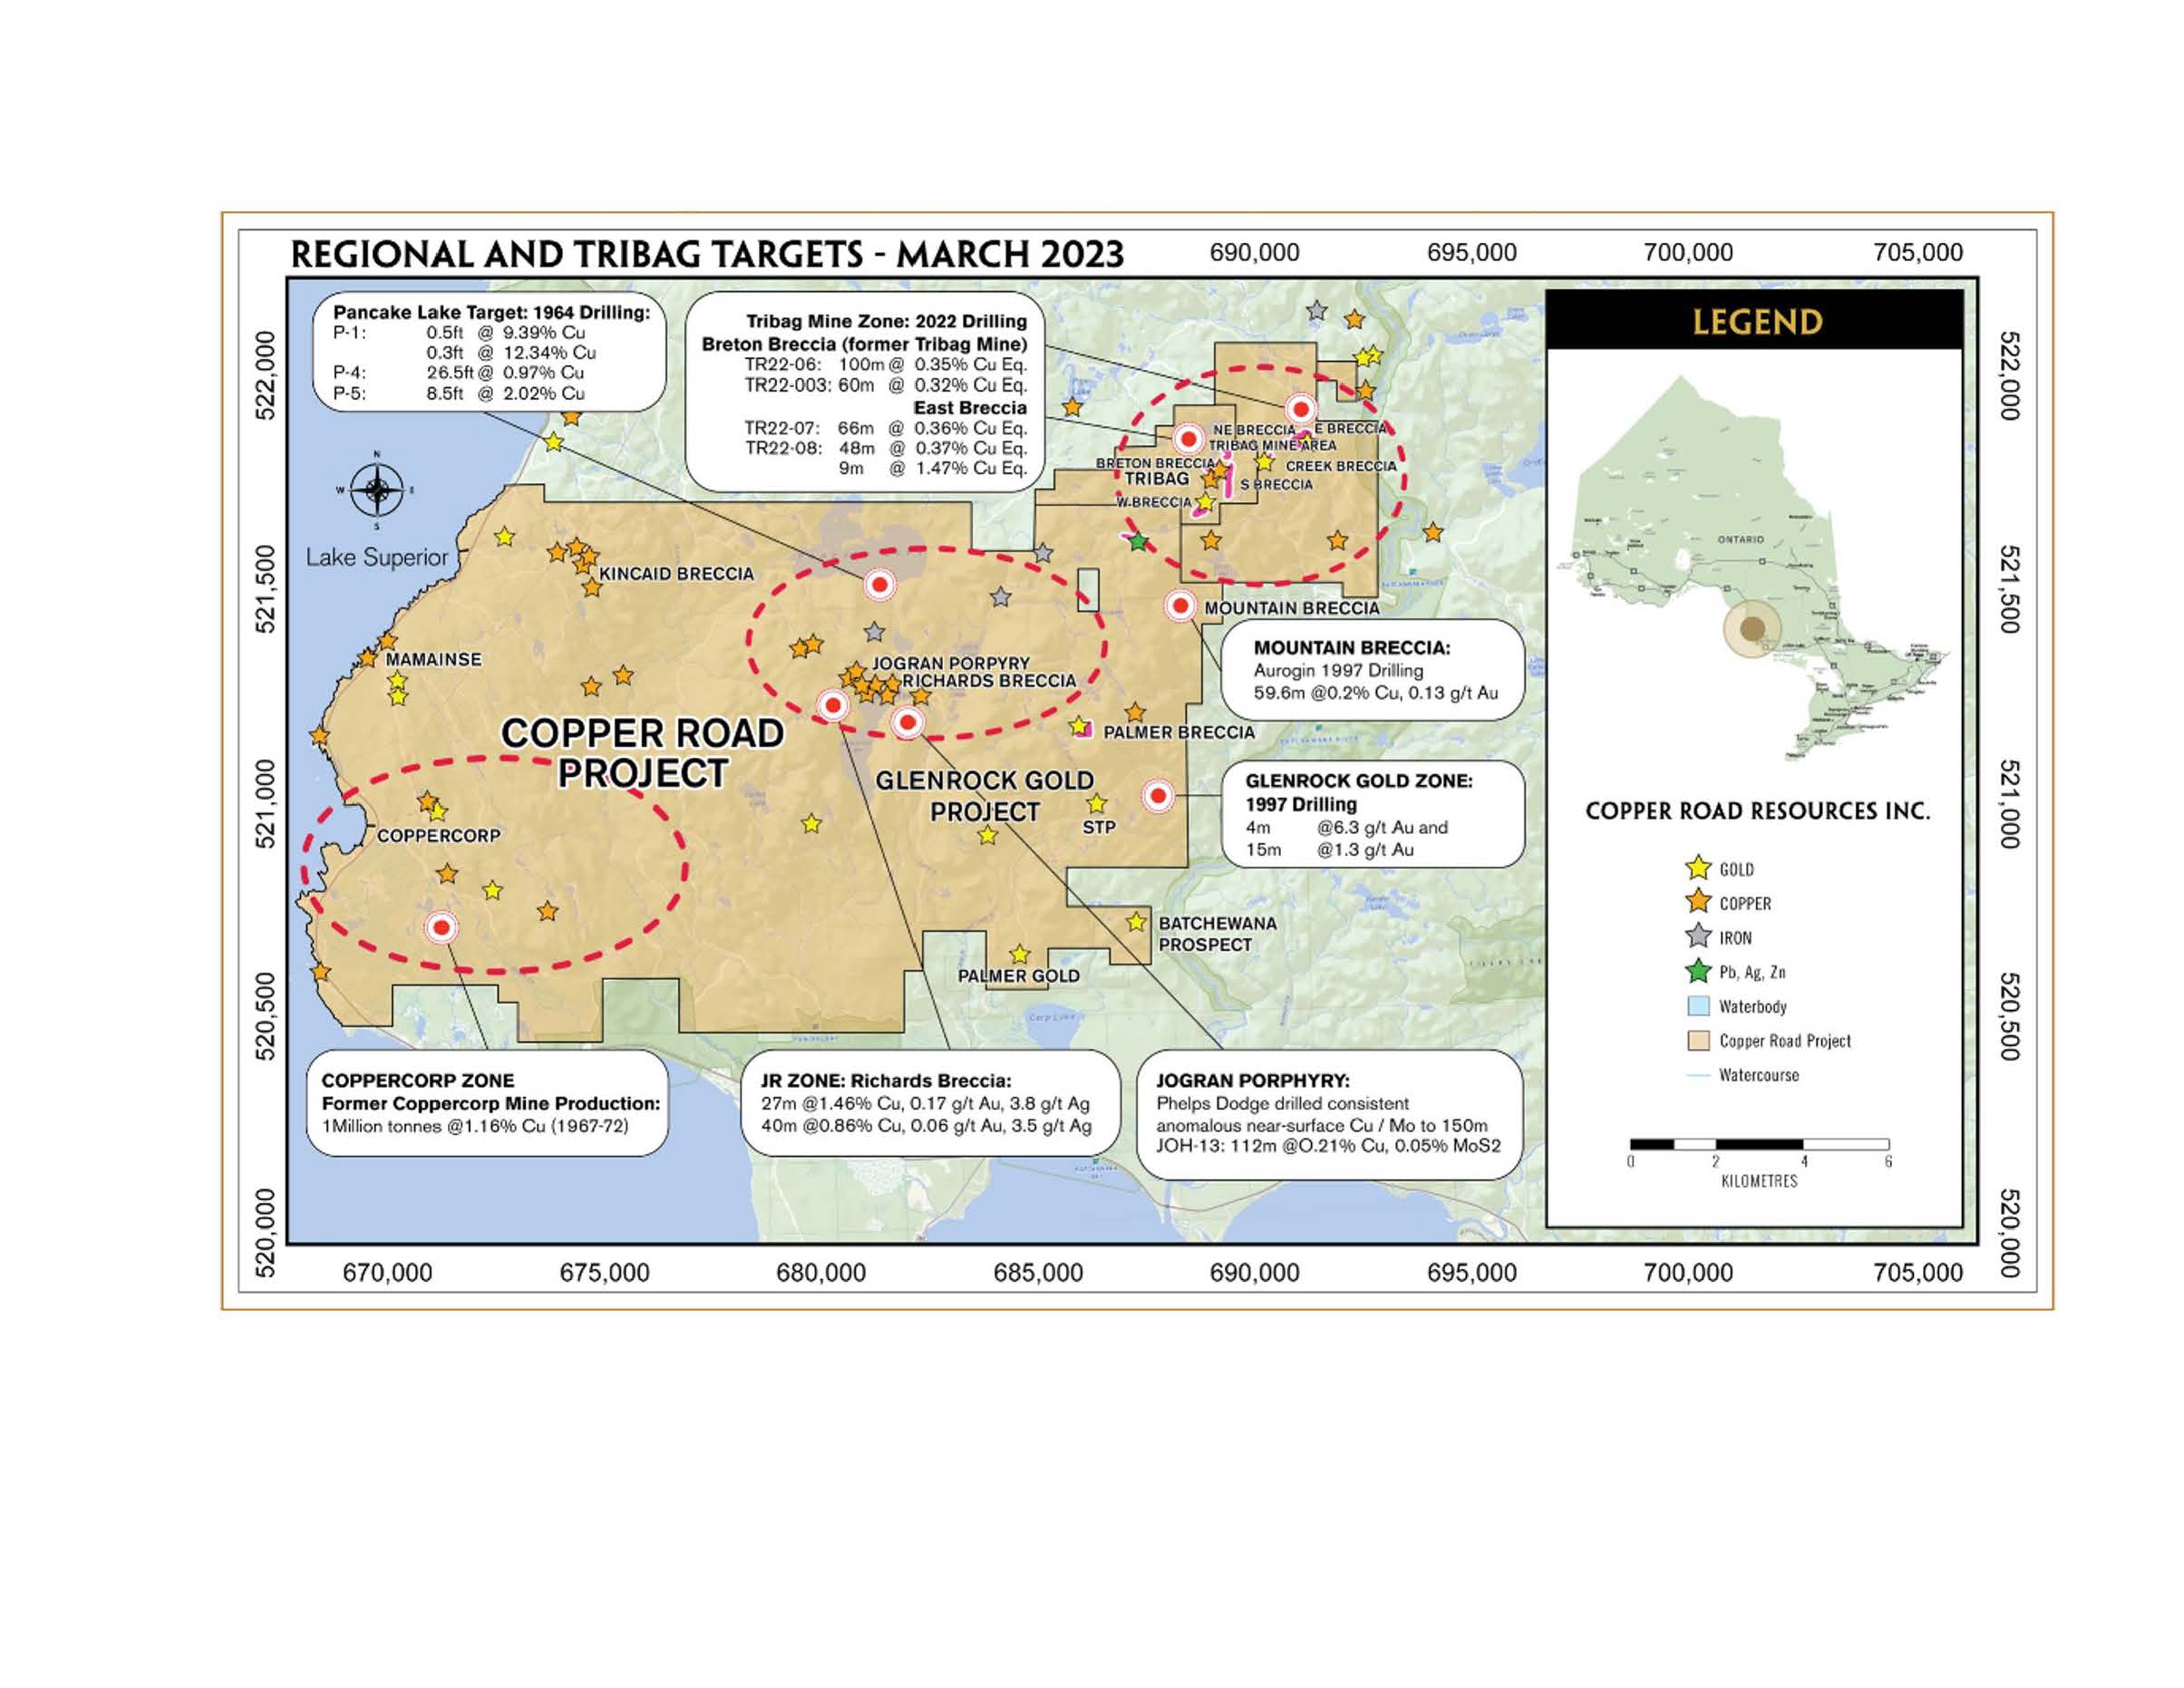Click the GLENROCK GOLD PROJECT label

tap(985, 795)
